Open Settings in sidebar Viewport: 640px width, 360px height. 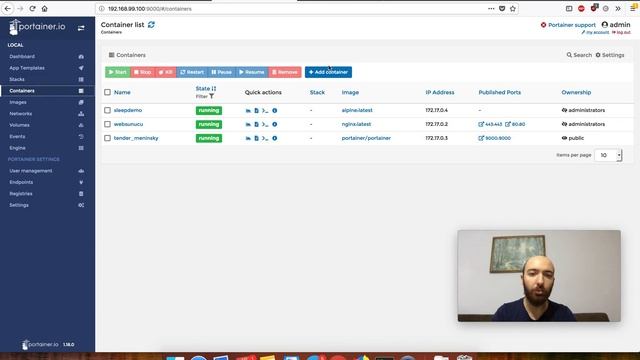47,205
